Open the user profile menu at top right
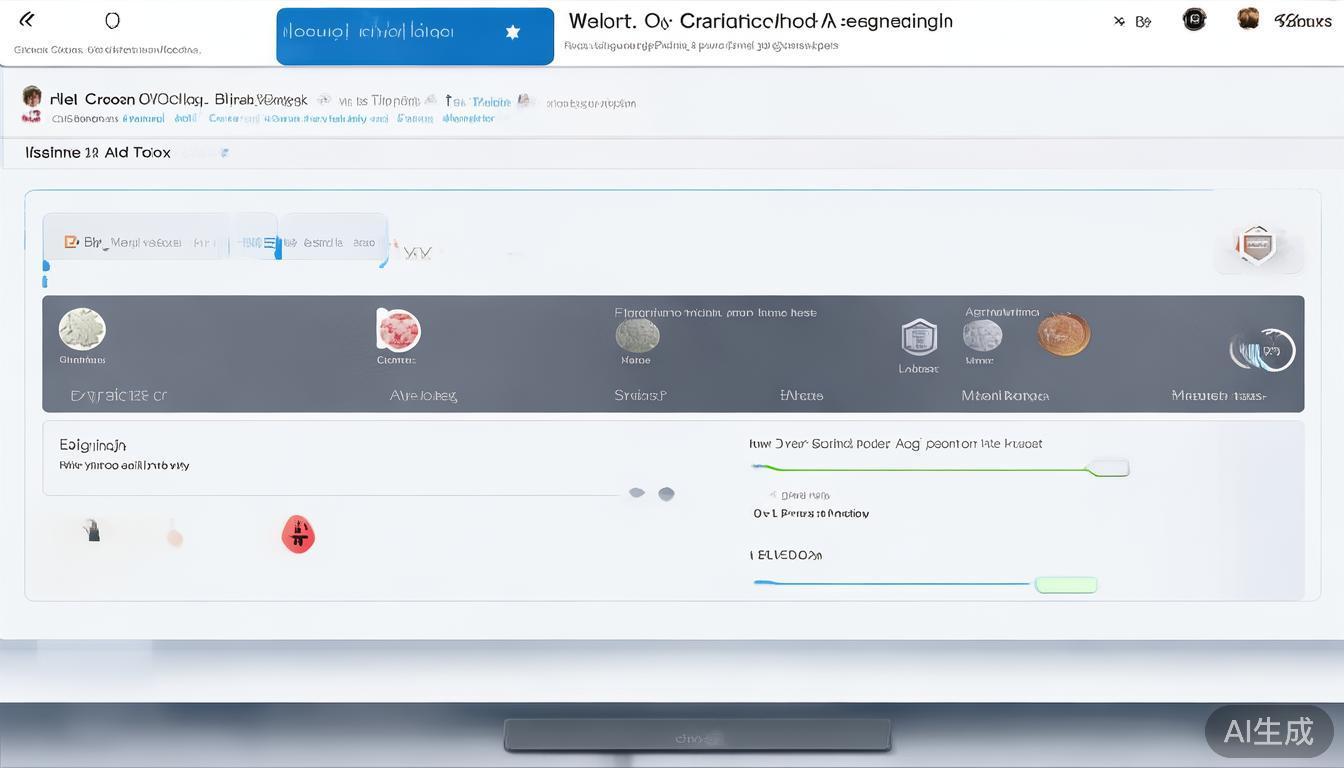1344x768 pixels. (x=1248, y=19)
